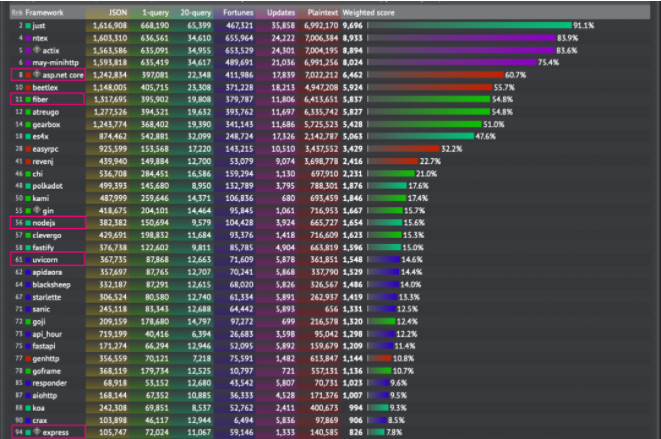
Task: Open the atreugo framework link
Action: [46, 112]
